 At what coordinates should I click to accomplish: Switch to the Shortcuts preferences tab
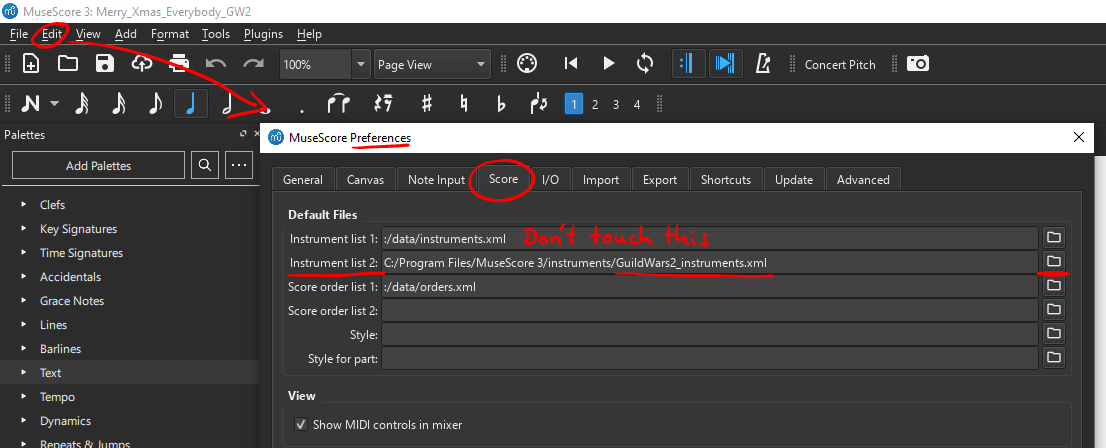726,180
